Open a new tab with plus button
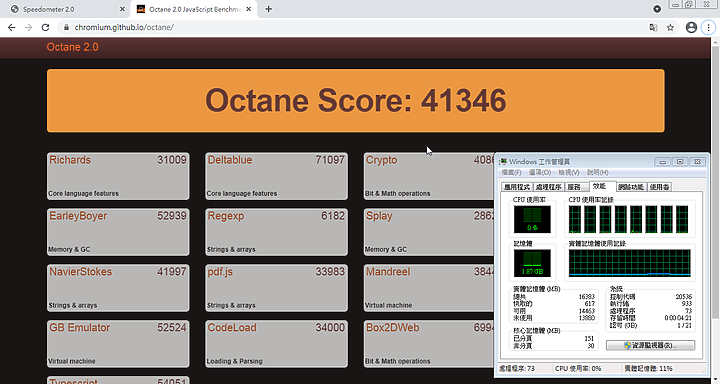The height and width of the screenshot is (384, 720). pos(269,9)
